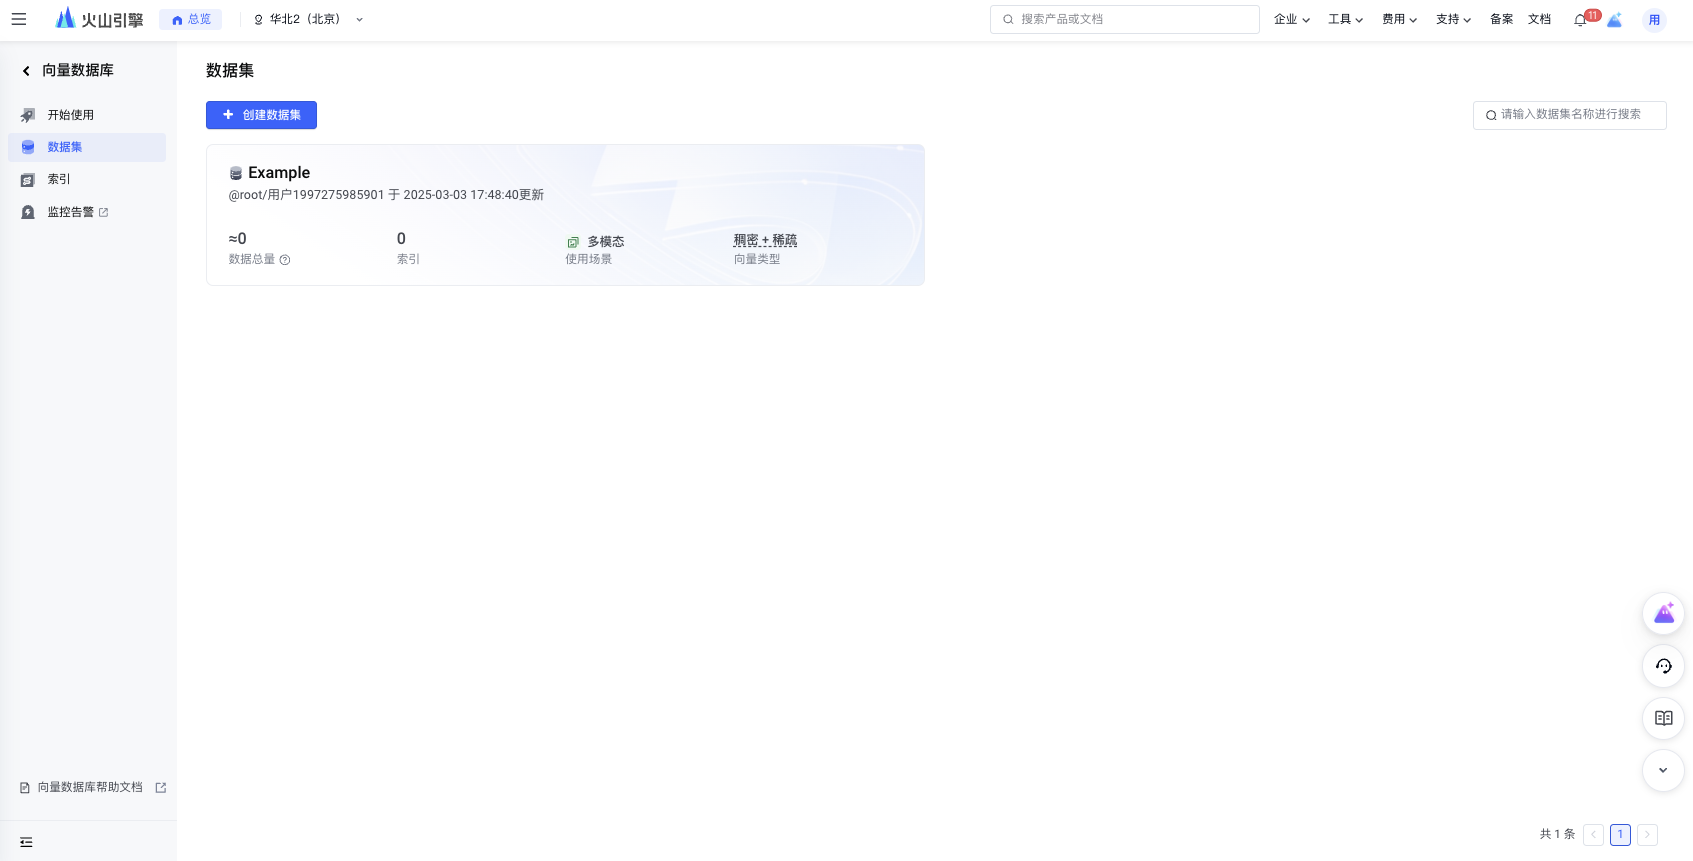The image size is (1693, 861).
Task: Focus the 搜索产品或文档 search field
Action: tap(1125, 19)
